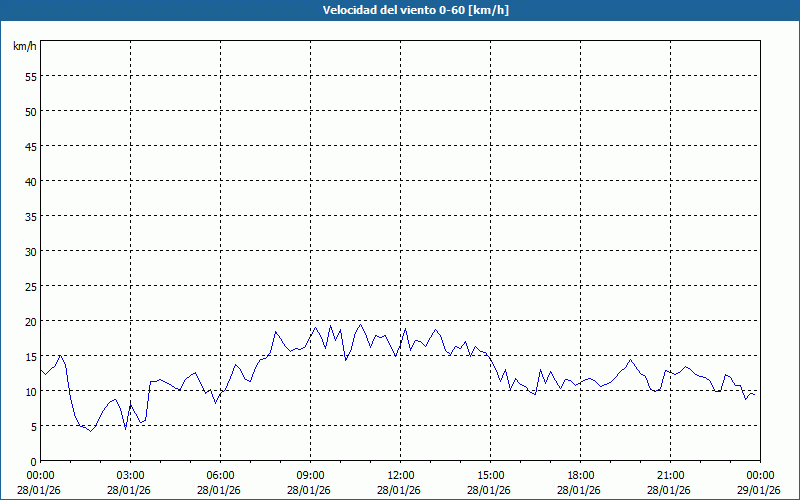Click the y-axis label '20'
Screen dimensions: 800x500
31,322
